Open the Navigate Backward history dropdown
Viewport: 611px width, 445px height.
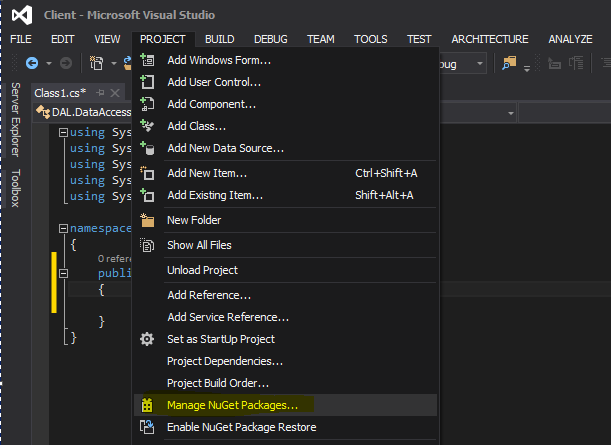[x=49, y=63]
